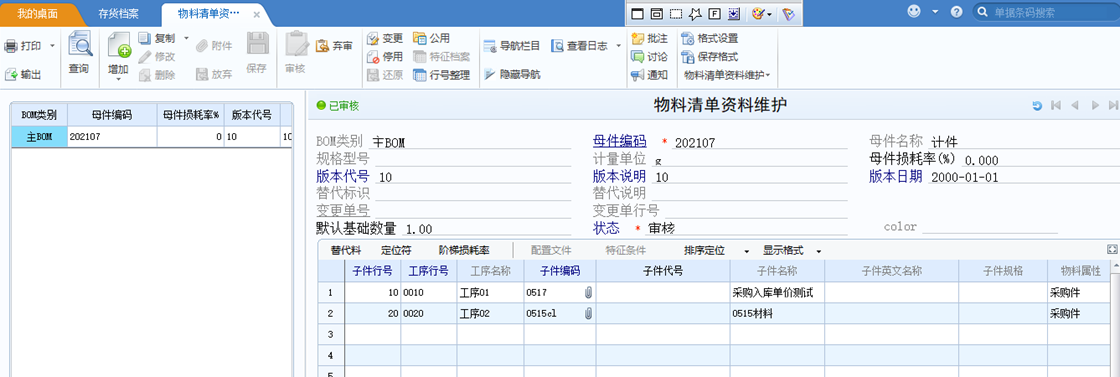Click the Audit (审核) clipboard icon
The width and height of the screenshot is (1120, 377).
tap(296, 44)
